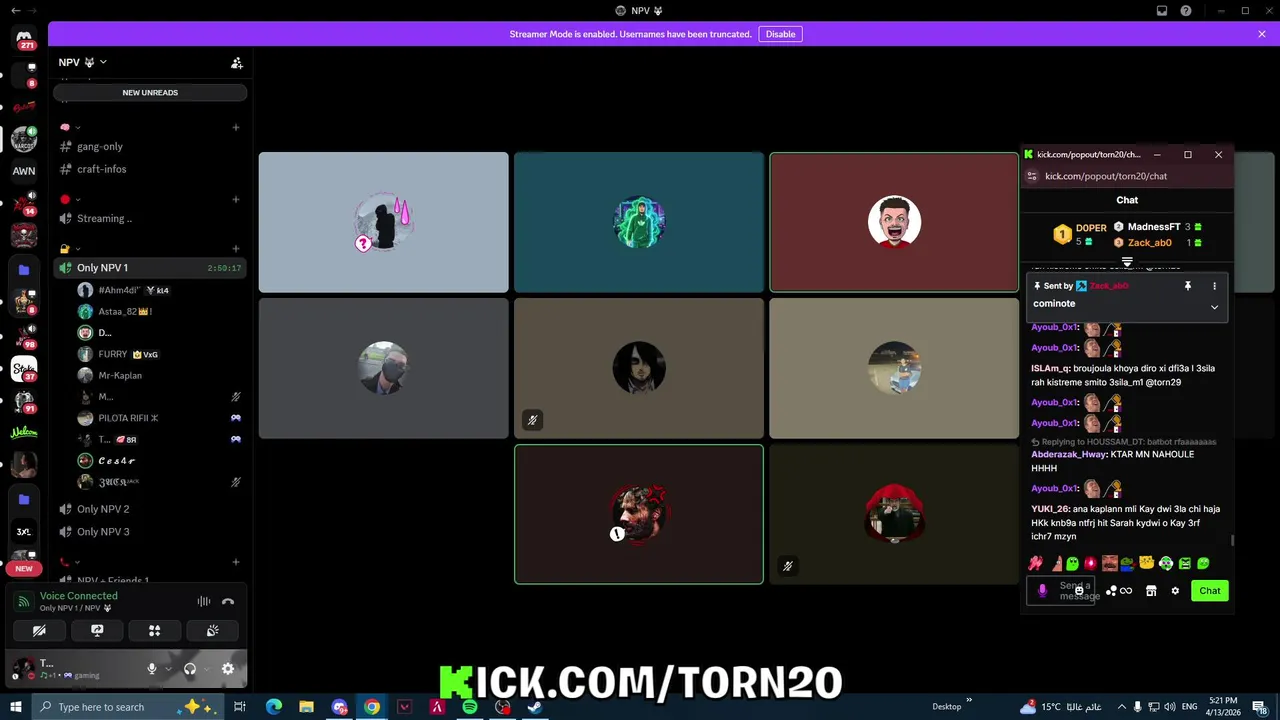
Task: Collapse the category above Streaming ..
Action: pyautogui.click(x=70, y=199)
